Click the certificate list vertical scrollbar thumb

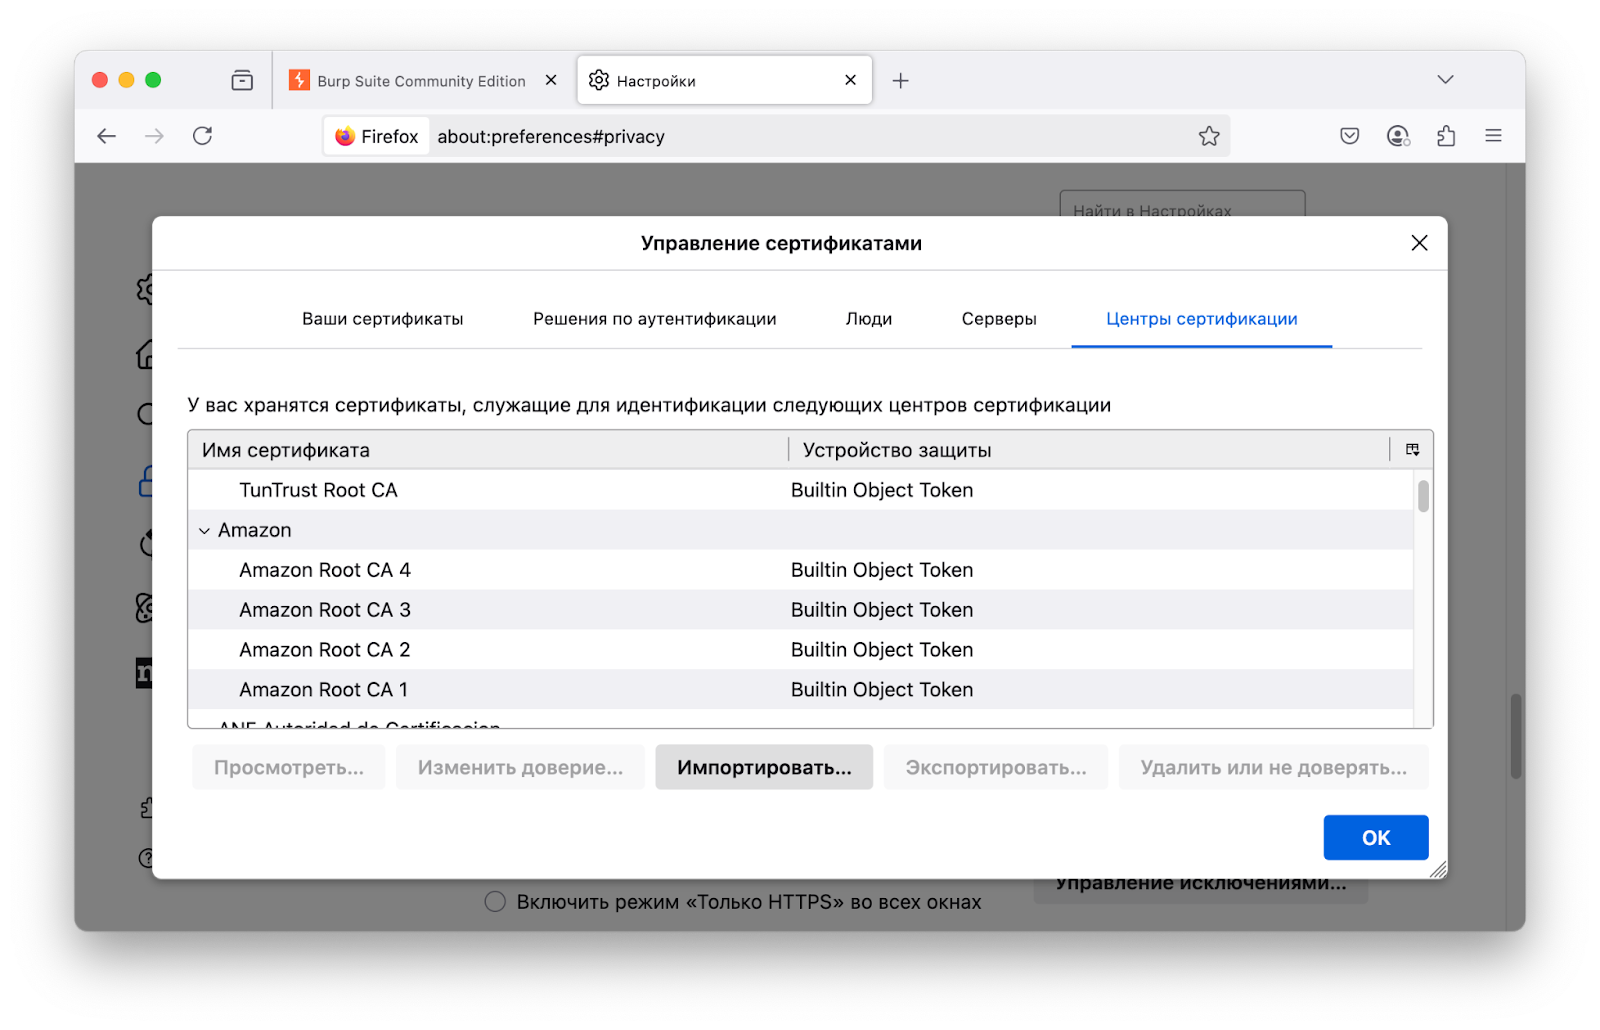click(1423, 496)
